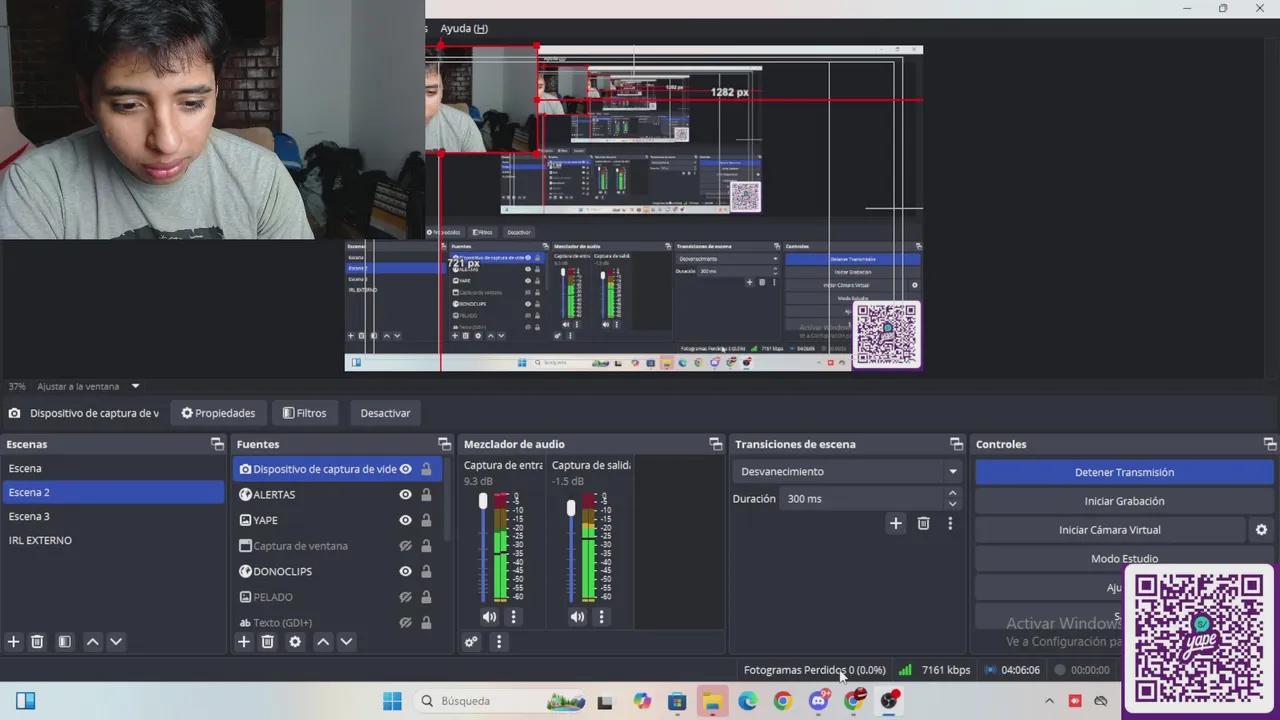
Task: Hide the DONOCLIPS source
Action: coord(406,572)
